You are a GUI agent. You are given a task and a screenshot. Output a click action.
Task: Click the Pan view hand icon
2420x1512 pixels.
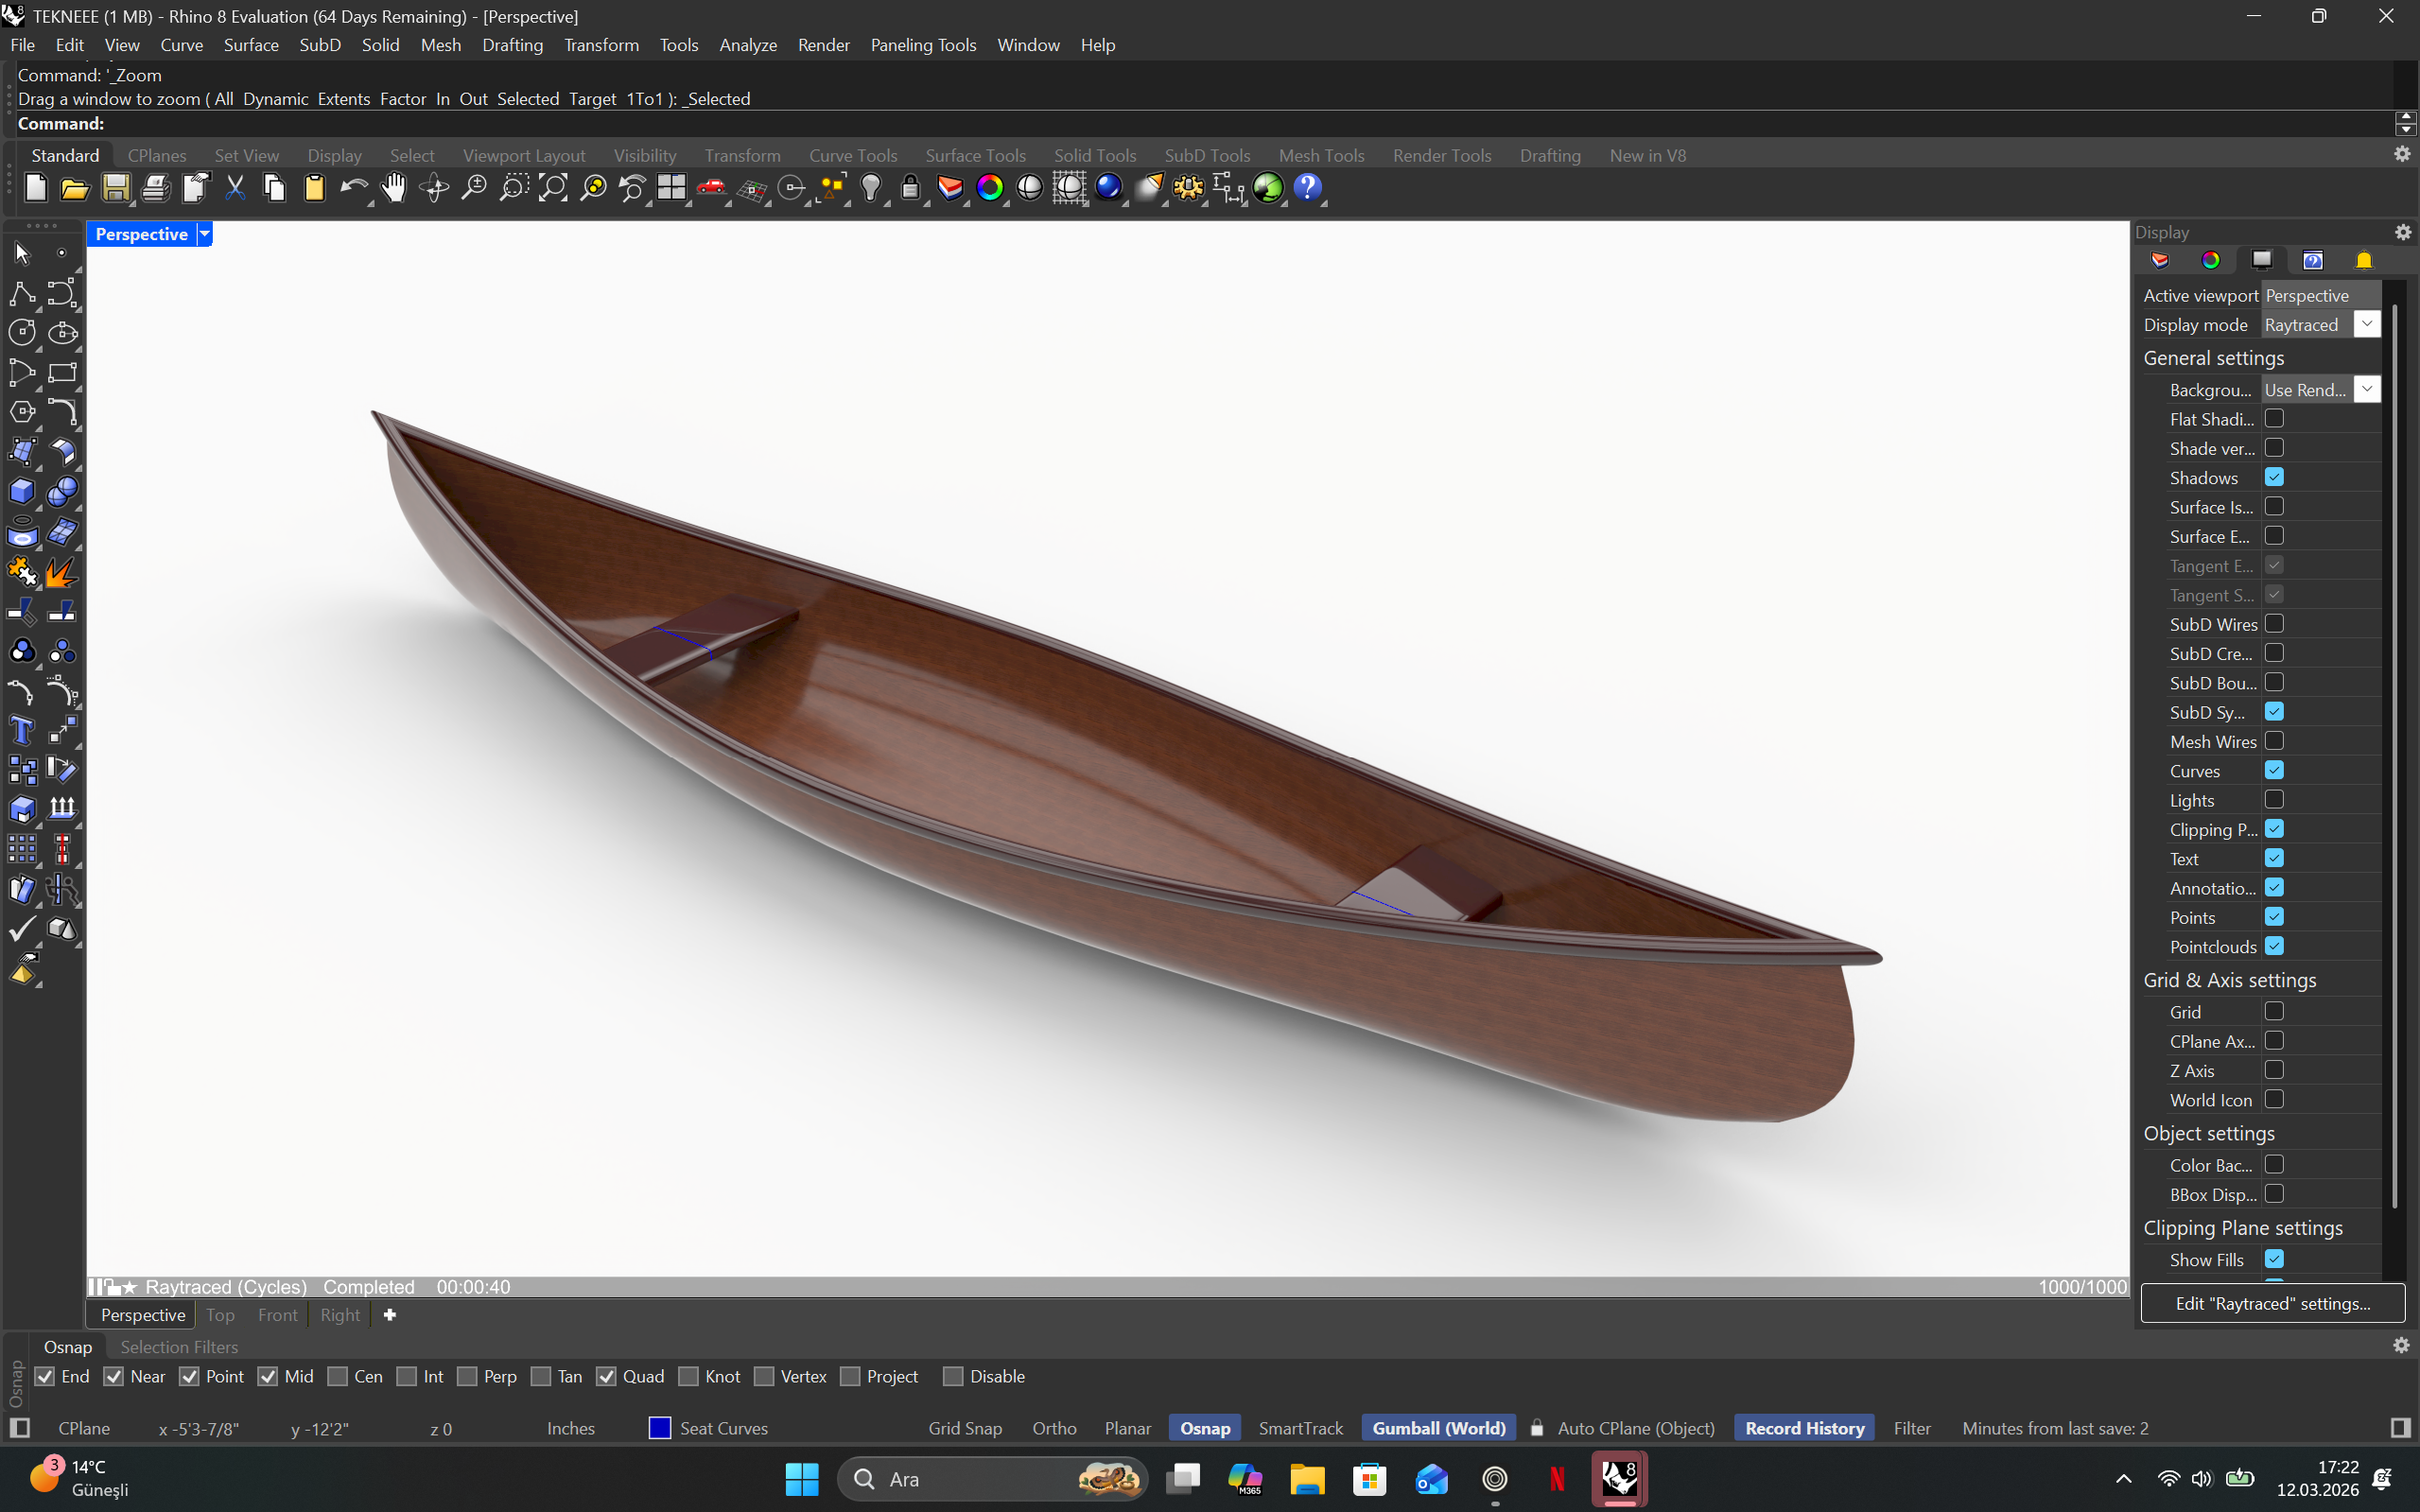click(394, 188)
